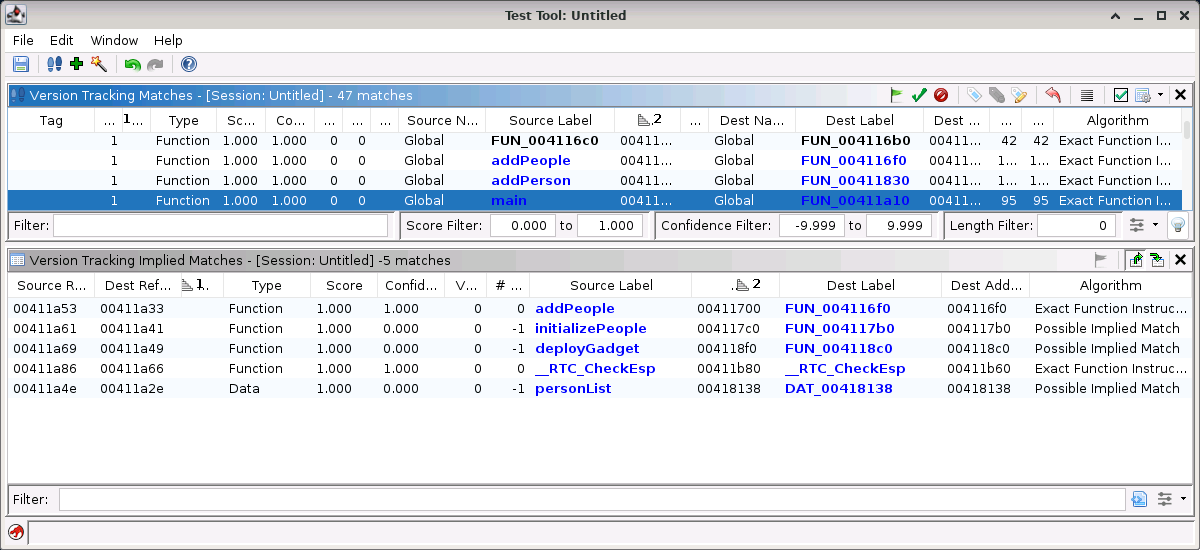This screenshot has width=1200, height=550.
Task: Expand the matches filter options dropdown
Action: (x=1142, y=225)
